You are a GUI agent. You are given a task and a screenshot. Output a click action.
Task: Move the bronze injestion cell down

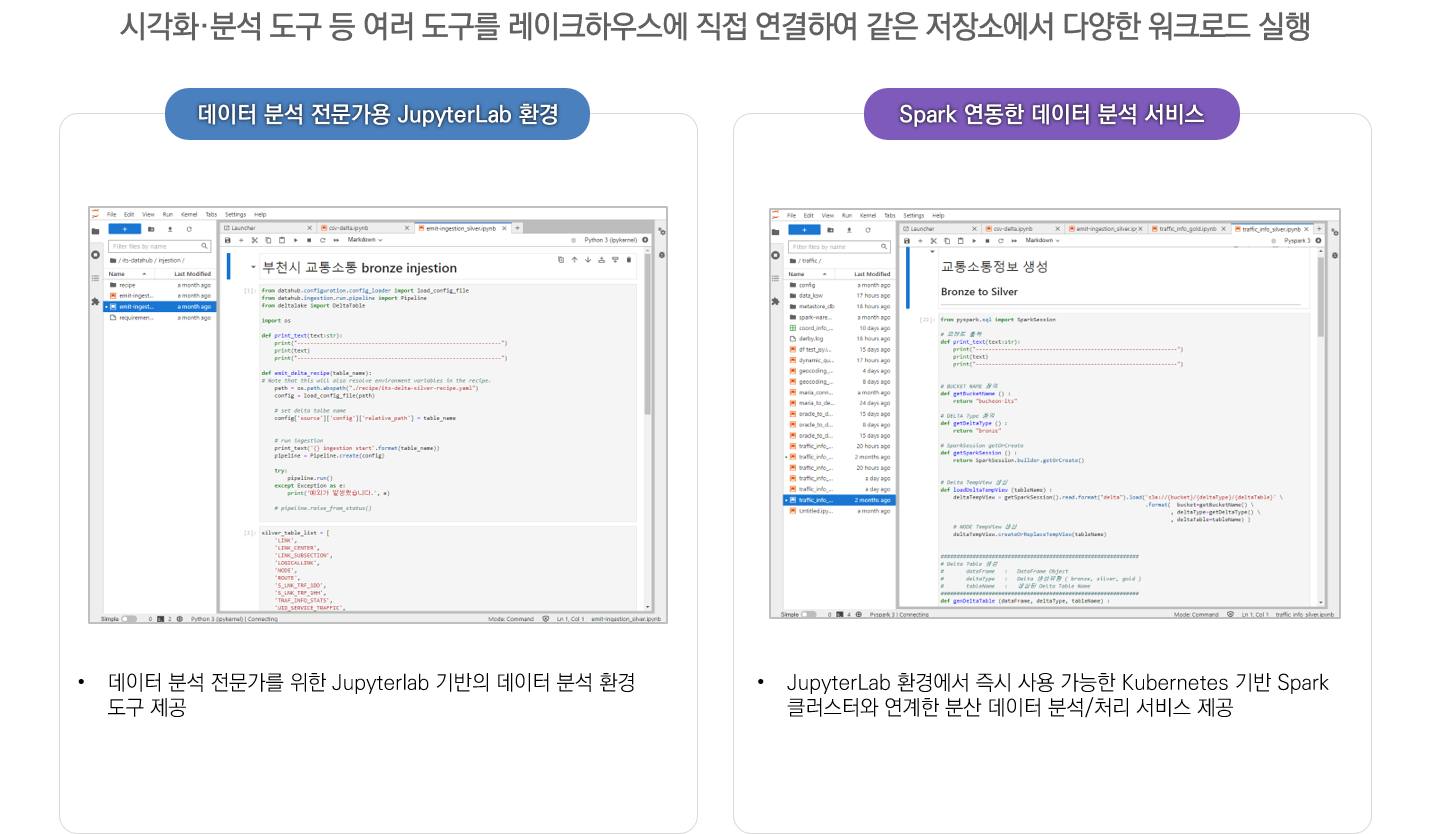[588, 260]
